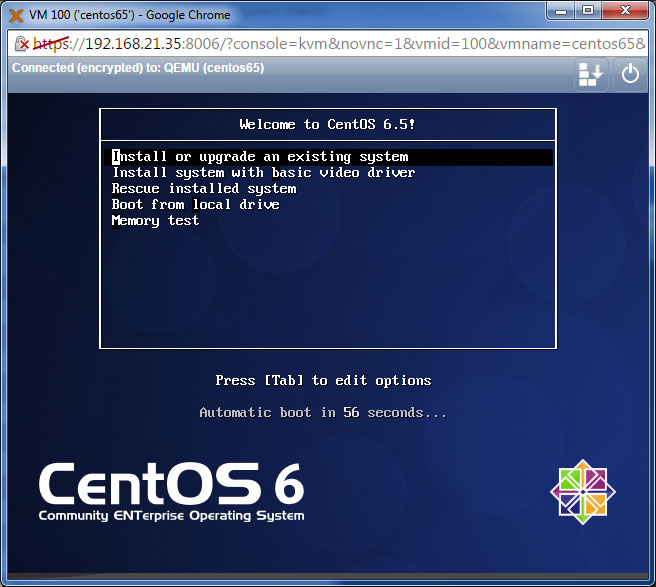The height and width of the screenshot is (587, 656).
Task: Click the 'Connected (encrypted) to: QEMU (centos65)' status
Action: 138,68
